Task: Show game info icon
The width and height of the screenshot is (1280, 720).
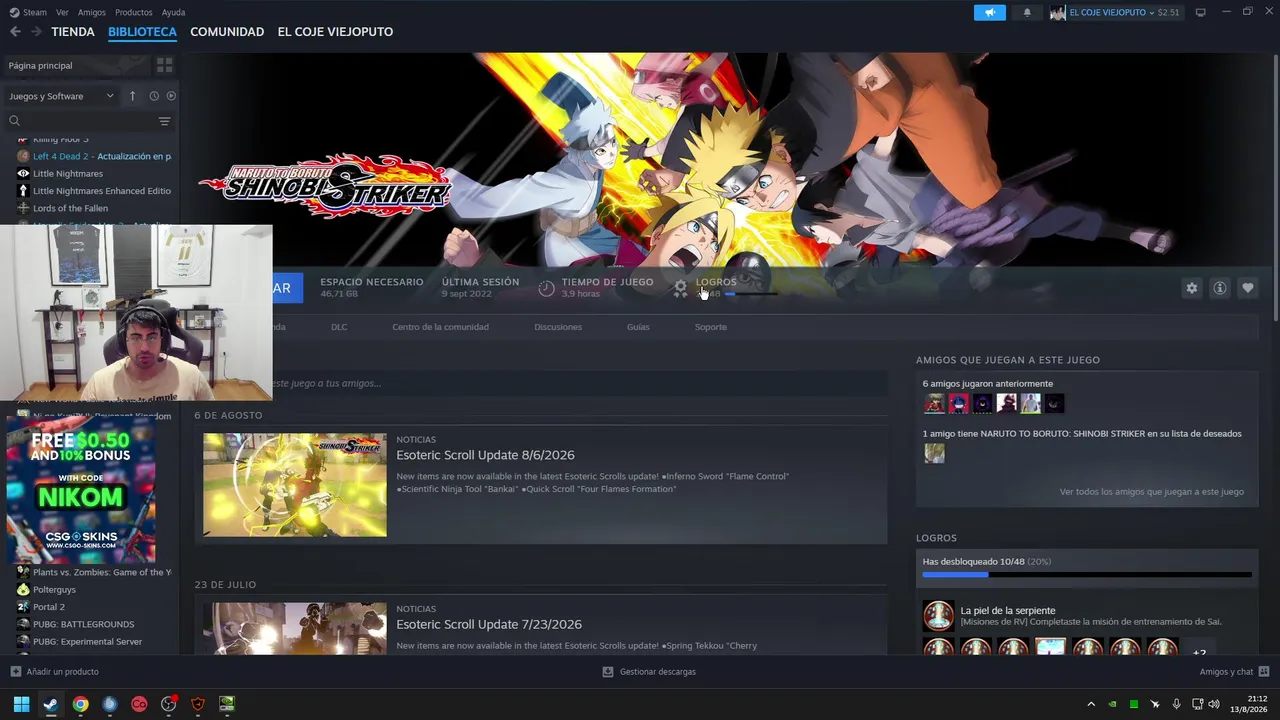Action: (x=1219, y=288)
